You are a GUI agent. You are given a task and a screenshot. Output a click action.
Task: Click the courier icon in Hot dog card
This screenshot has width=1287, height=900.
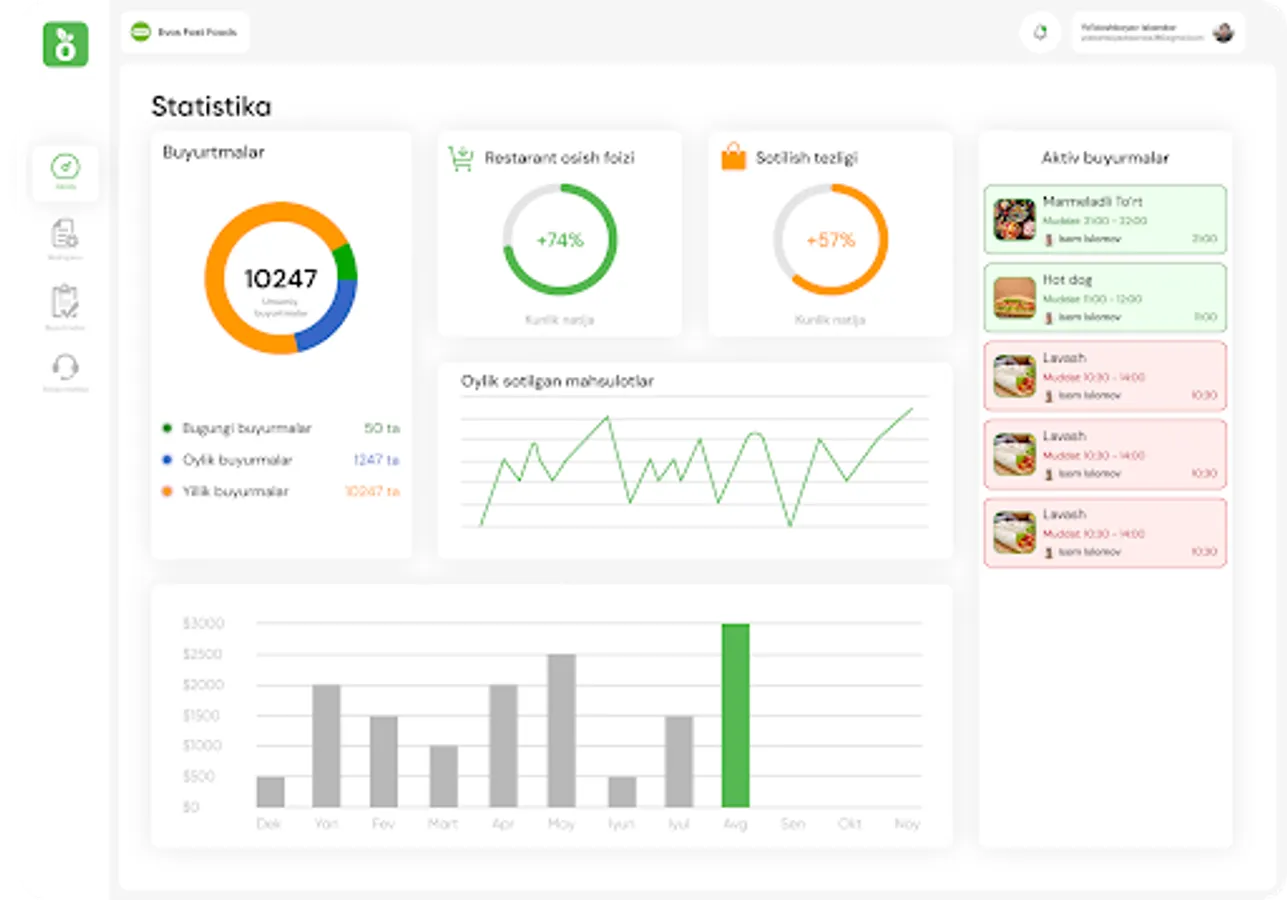(1049, 317)
